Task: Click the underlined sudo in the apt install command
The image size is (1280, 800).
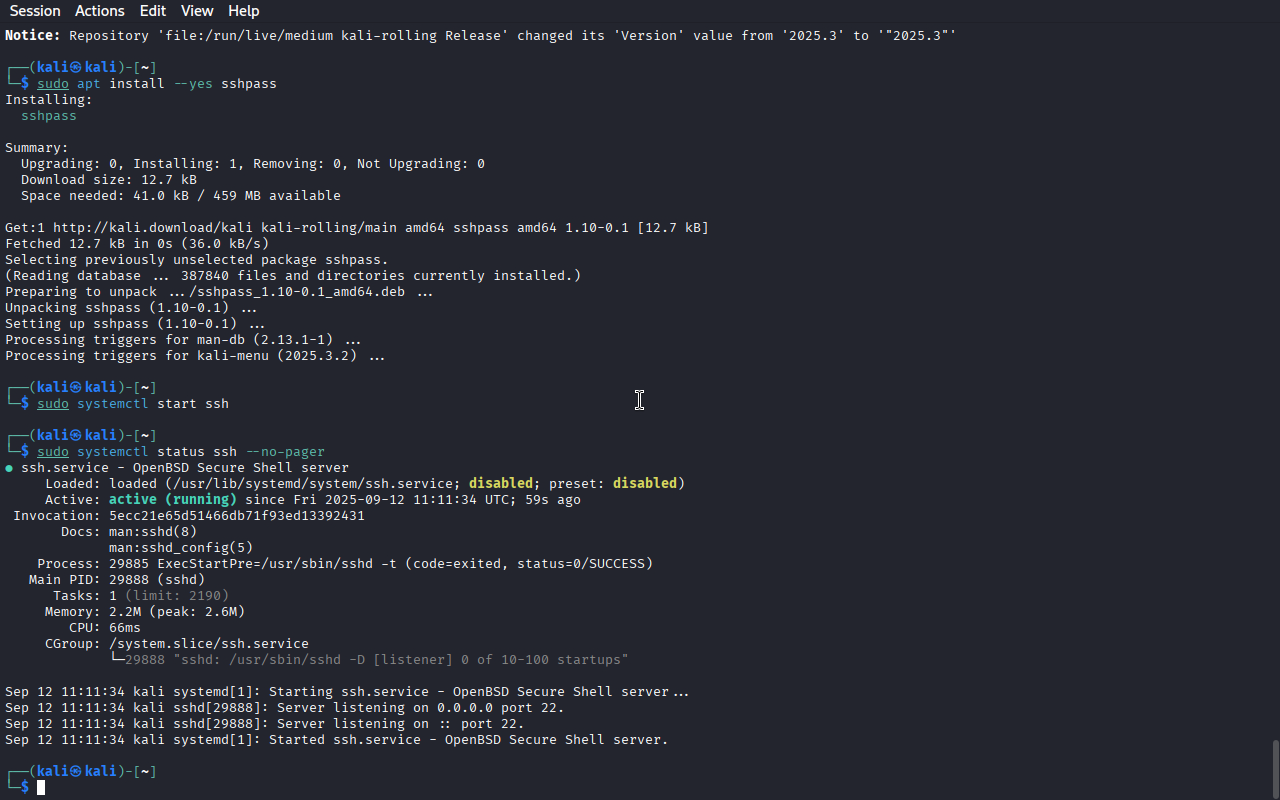Action: coord(53,84)
